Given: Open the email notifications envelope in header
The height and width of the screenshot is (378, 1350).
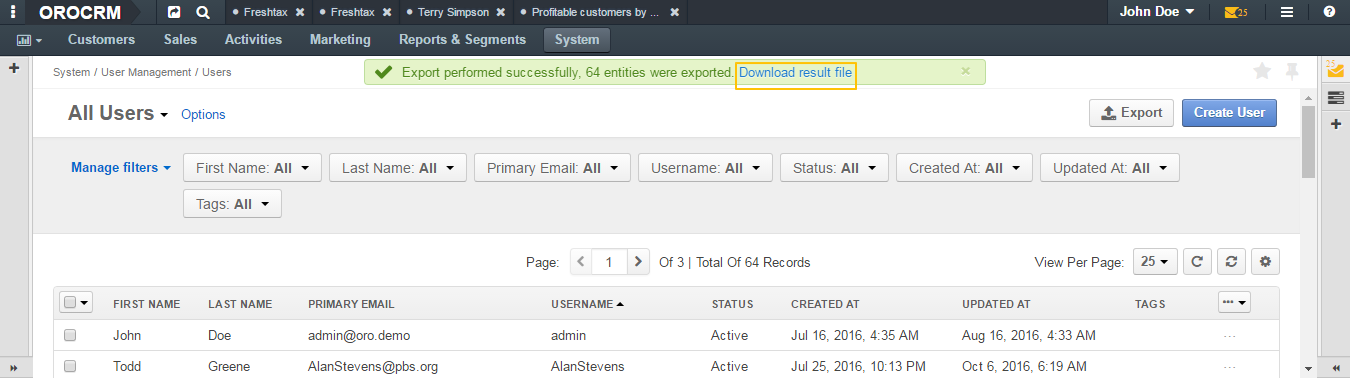Looking at the screenshot, I should pyautogui.click(x=1236, y=13).
